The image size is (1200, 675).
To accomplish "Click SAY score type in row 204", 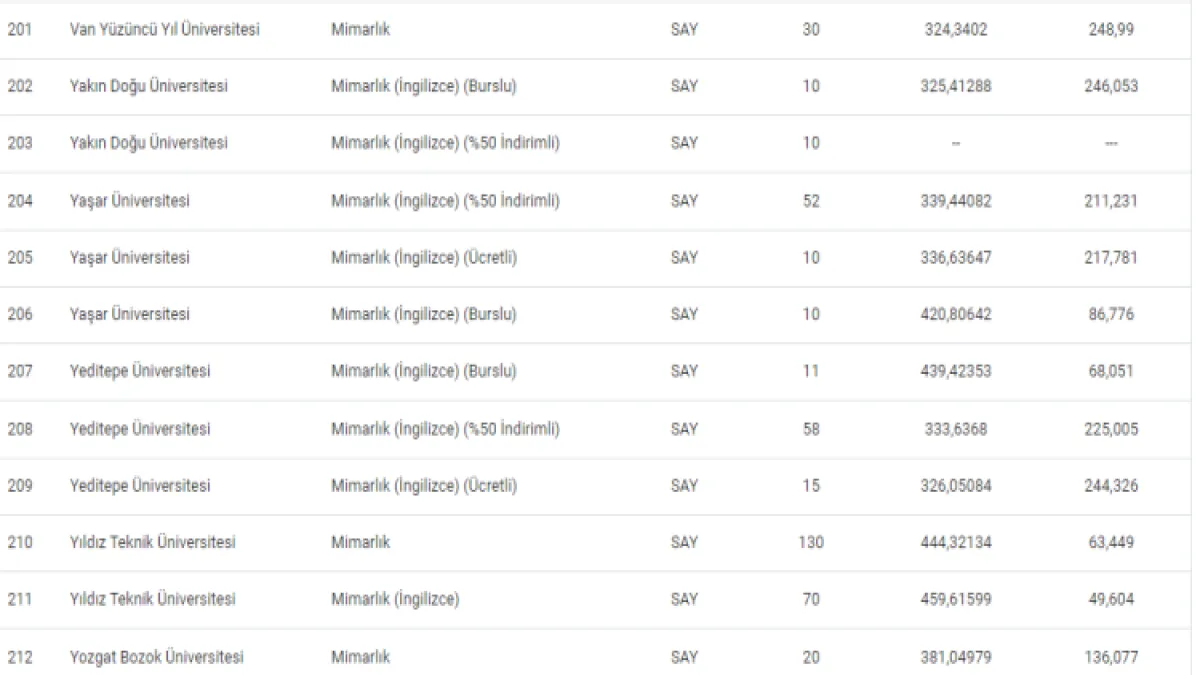I will click(x=684, y=201).
